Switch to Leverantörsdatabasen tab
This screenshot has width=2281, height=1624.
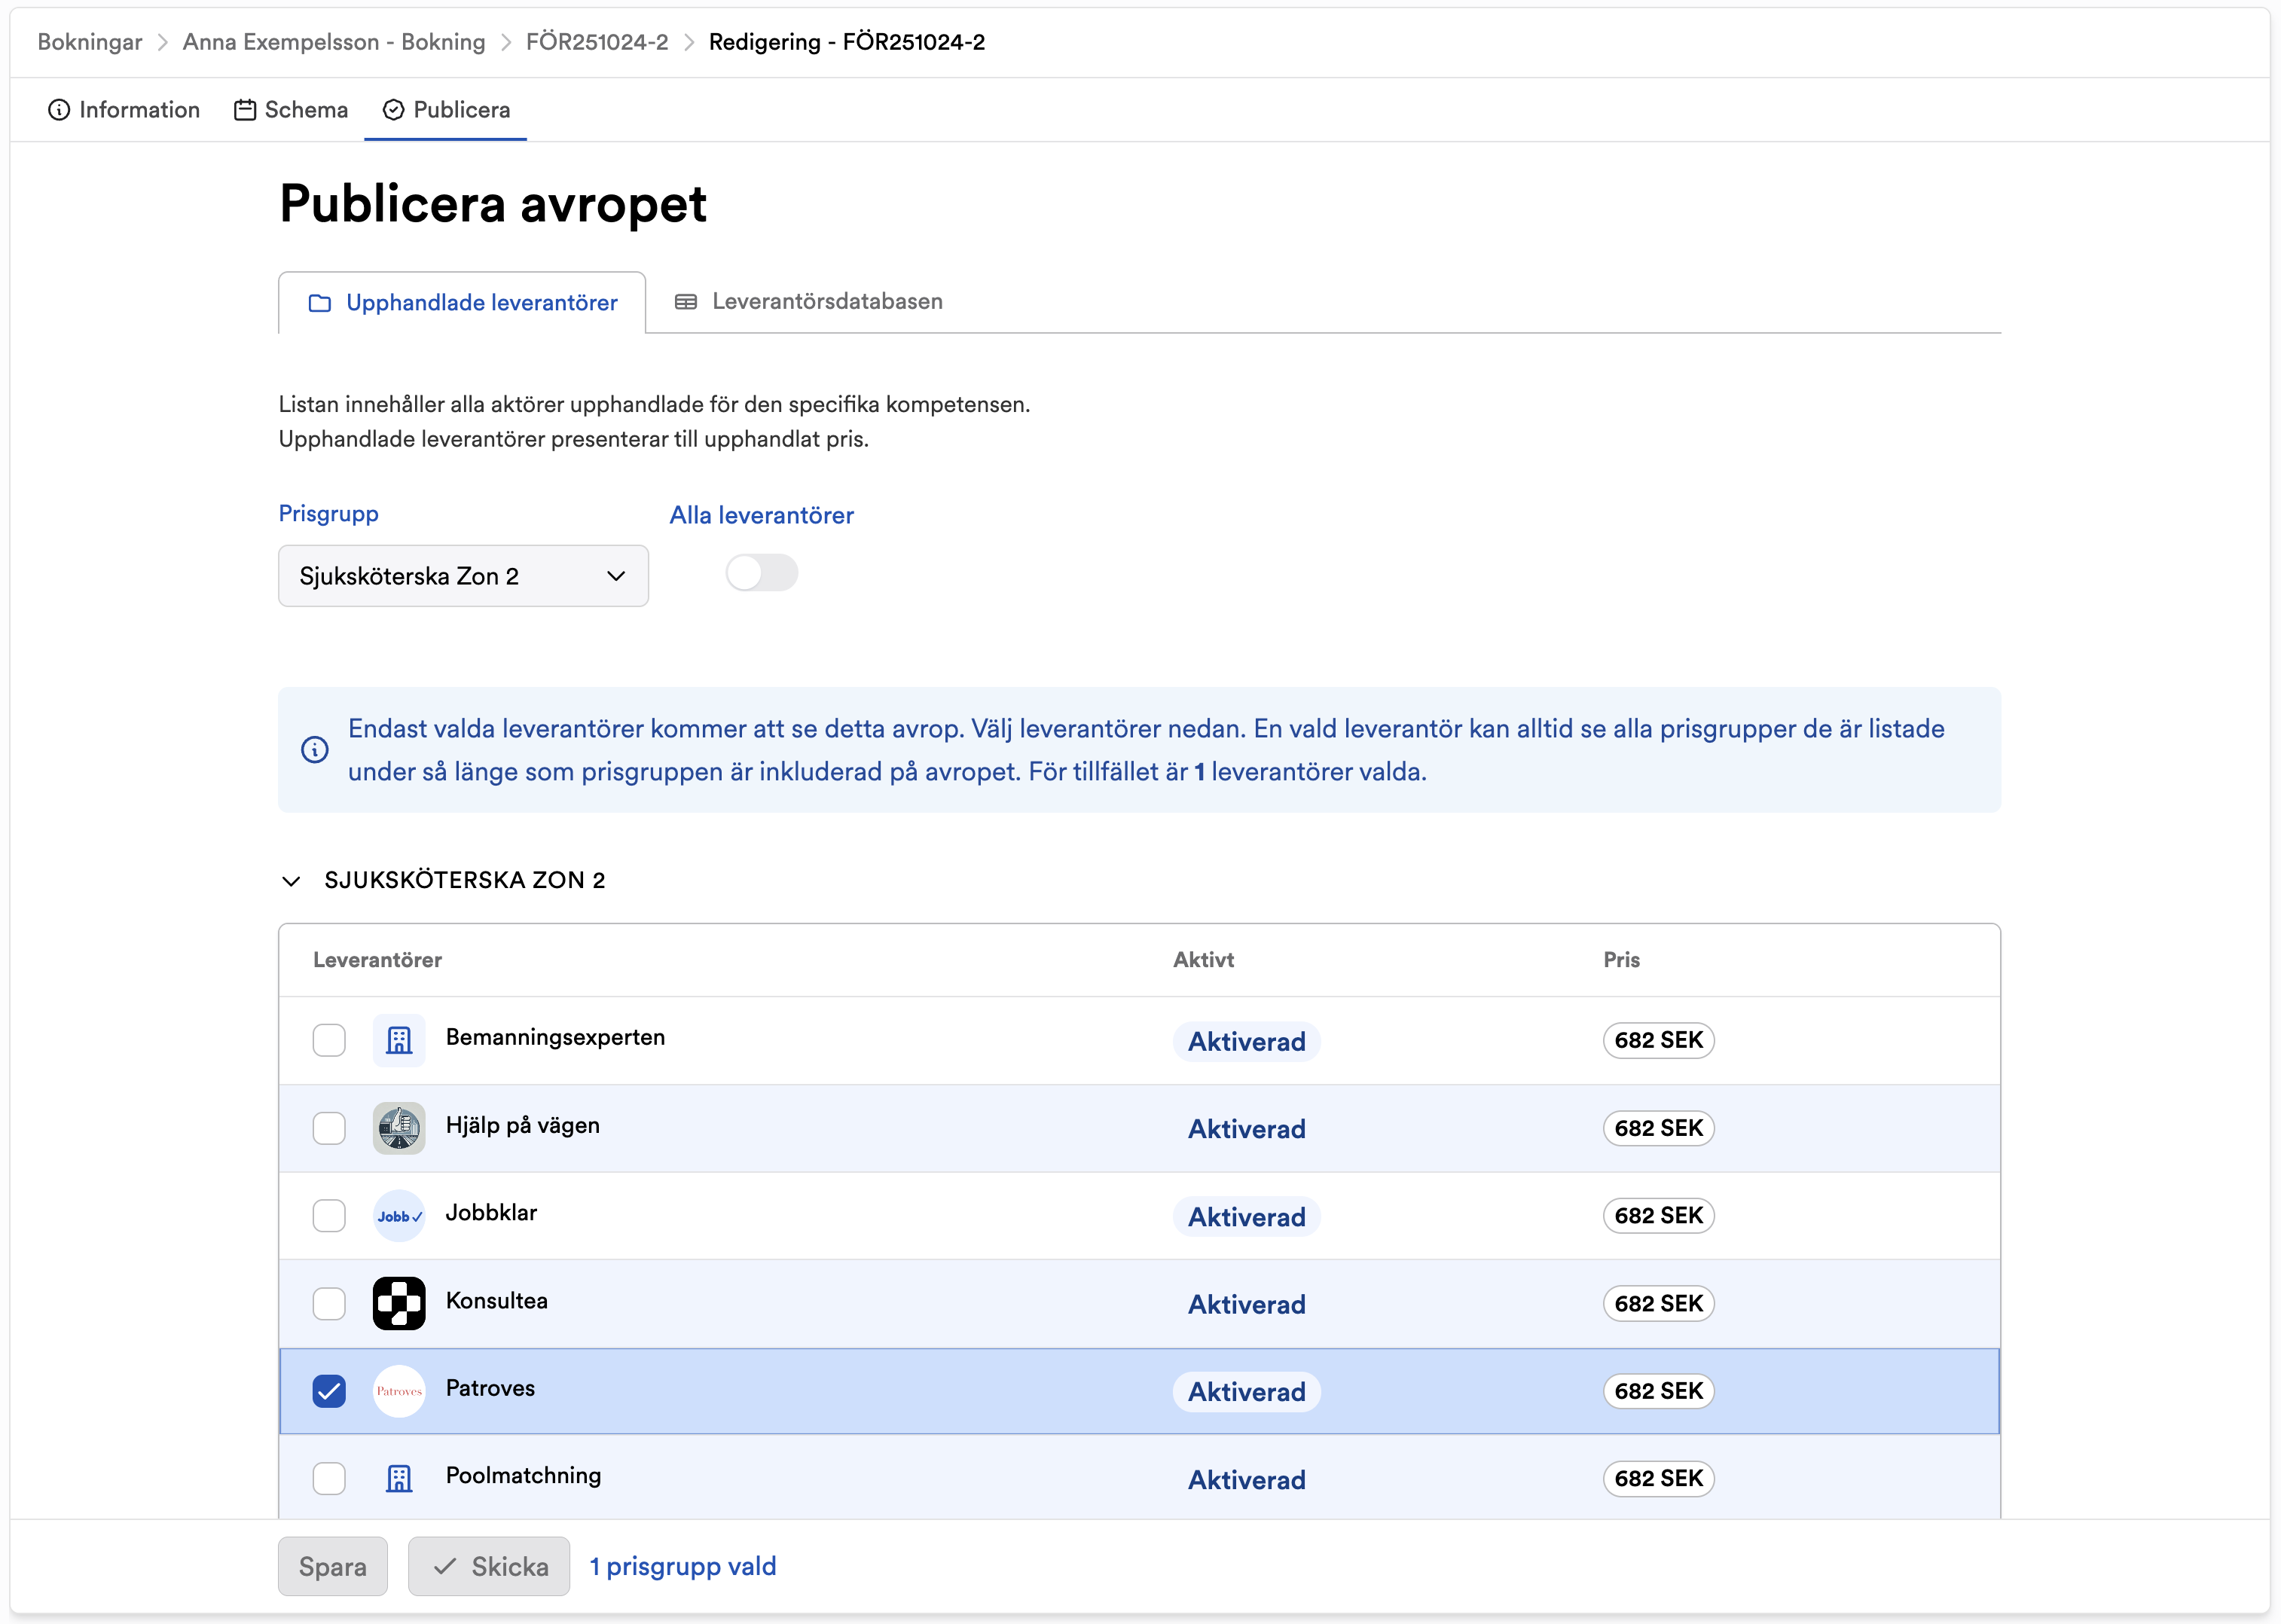click(809, 302)
